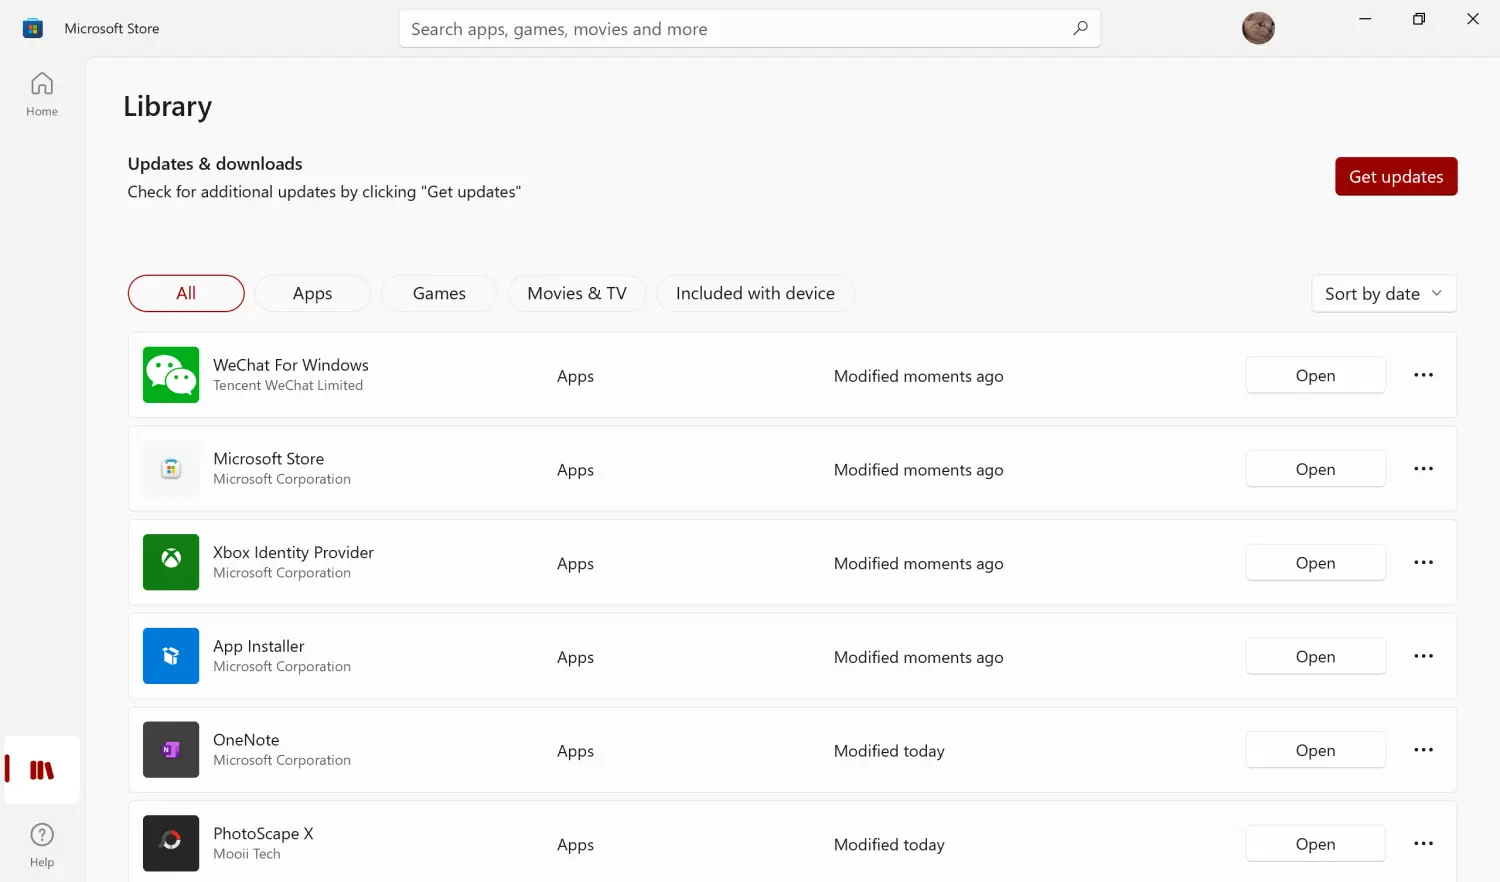This screenshot has width=1500, height=882.
Task: Click the search magnifier icon
Action: pyautogui.click(x=1080, y=29)
